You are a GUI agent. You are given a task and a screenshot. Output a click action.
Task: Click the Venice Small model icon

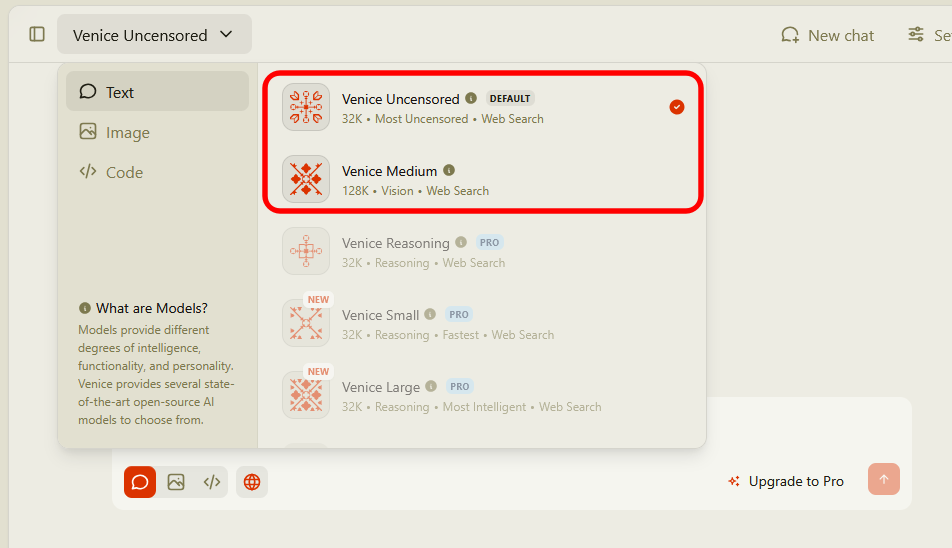click(306, 323)
